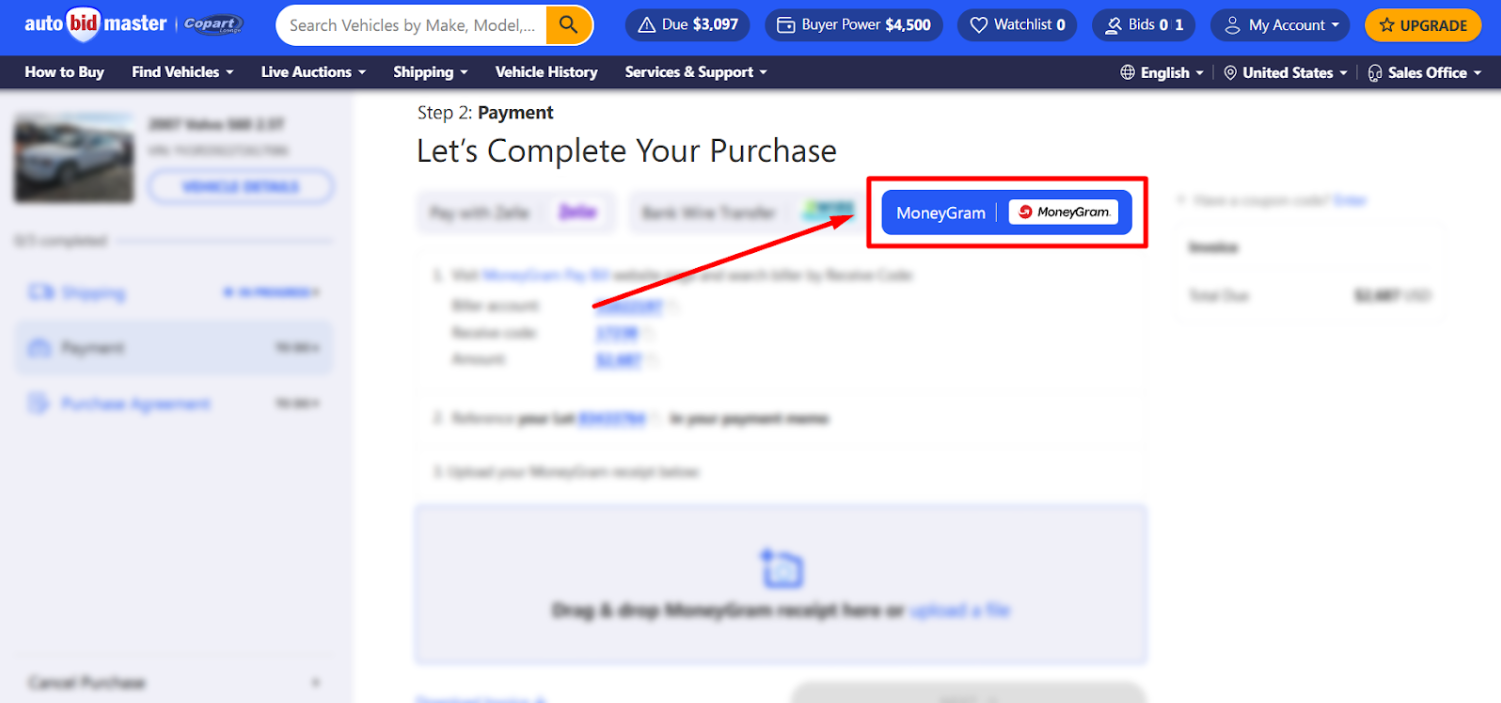Click the Vehicle Details button

click(x=240, y=187)
